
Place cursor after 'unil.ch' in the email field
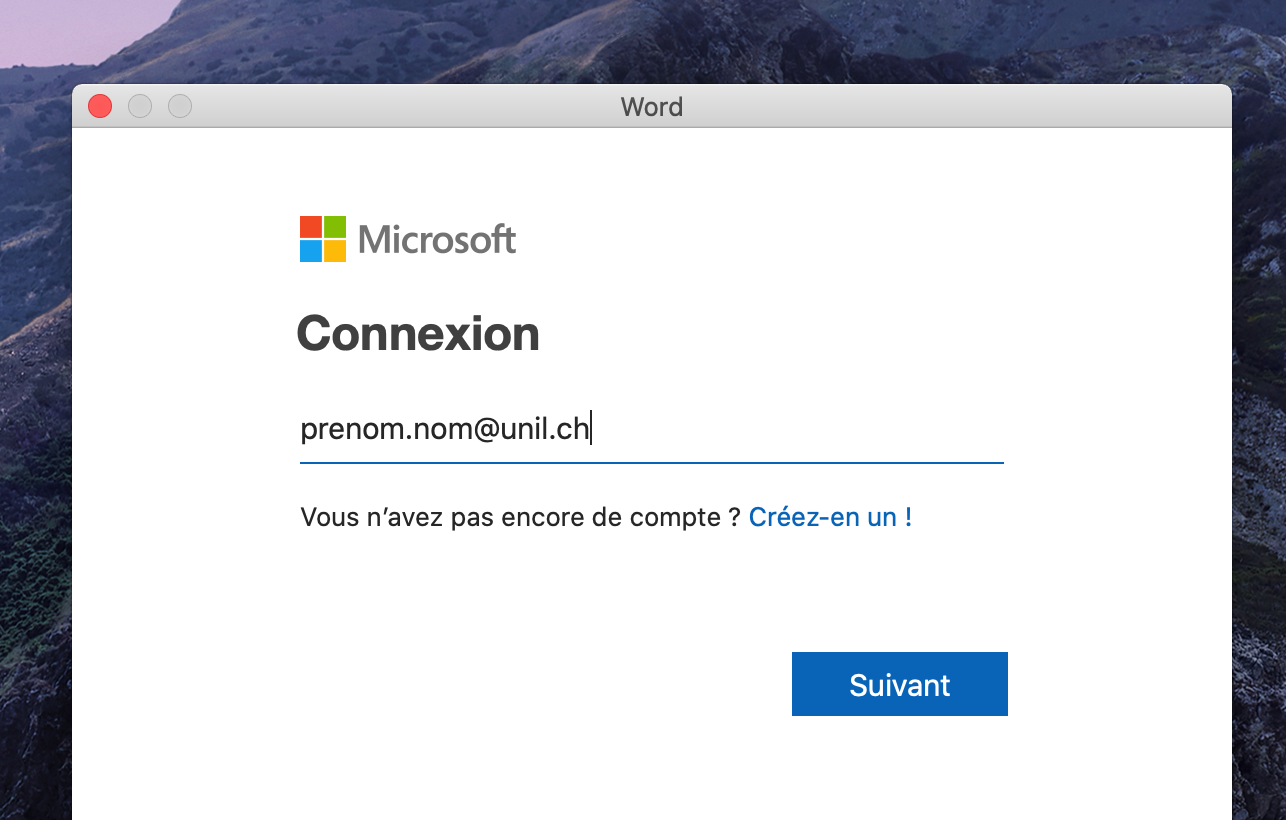[590, 430]
